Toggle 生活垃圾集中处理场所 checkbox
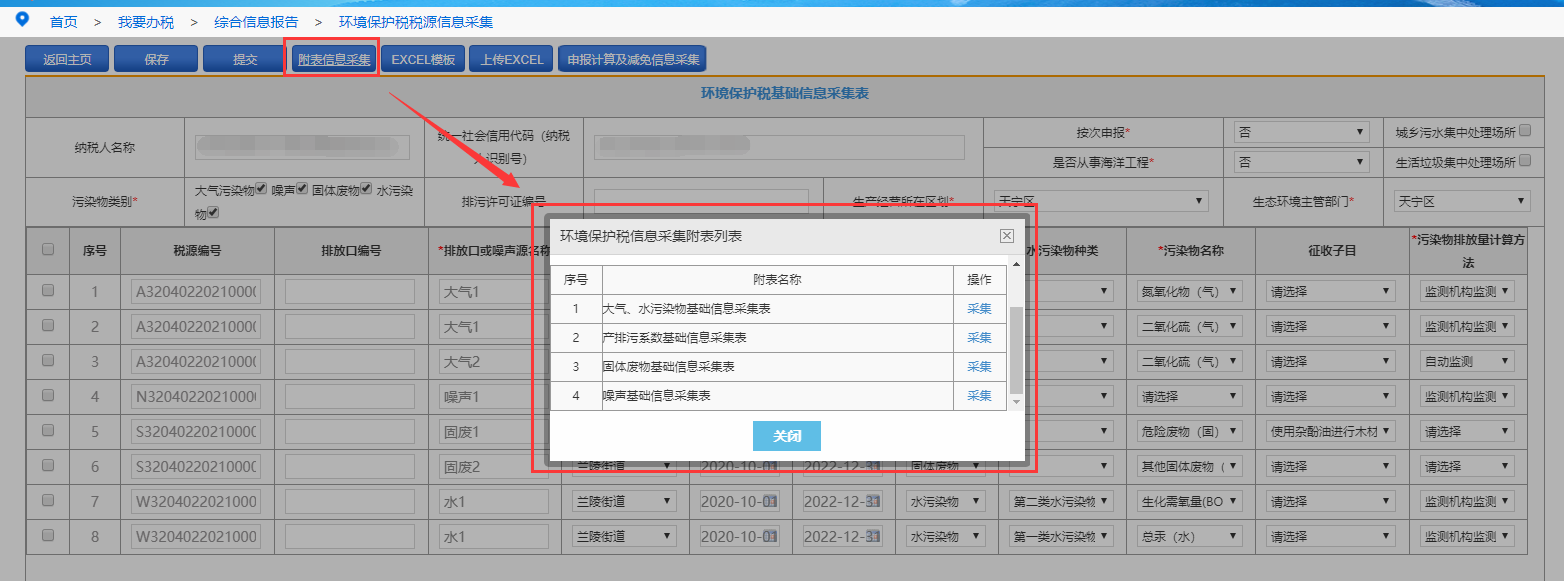This screenshot has height=581, width=1564. [x=1525, y=161]
